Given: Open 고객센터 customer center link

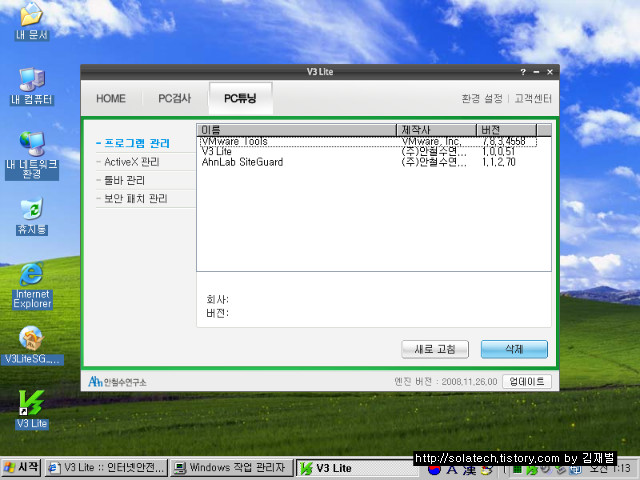Looking at the screenshot, I should (533, 98).
